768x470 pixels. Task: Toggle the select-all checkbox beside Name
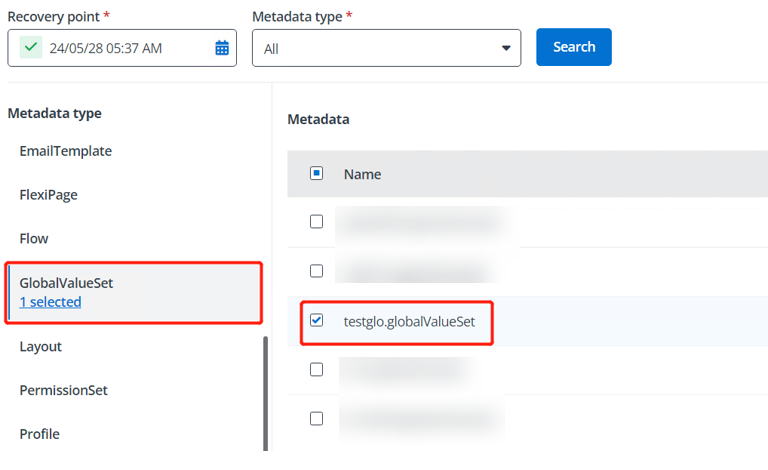[316, 173]
